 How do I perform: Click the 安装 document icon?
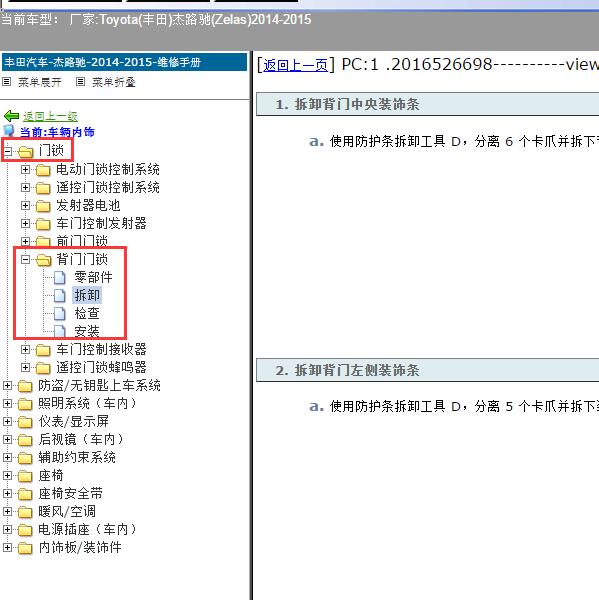(x=60, y=331)
